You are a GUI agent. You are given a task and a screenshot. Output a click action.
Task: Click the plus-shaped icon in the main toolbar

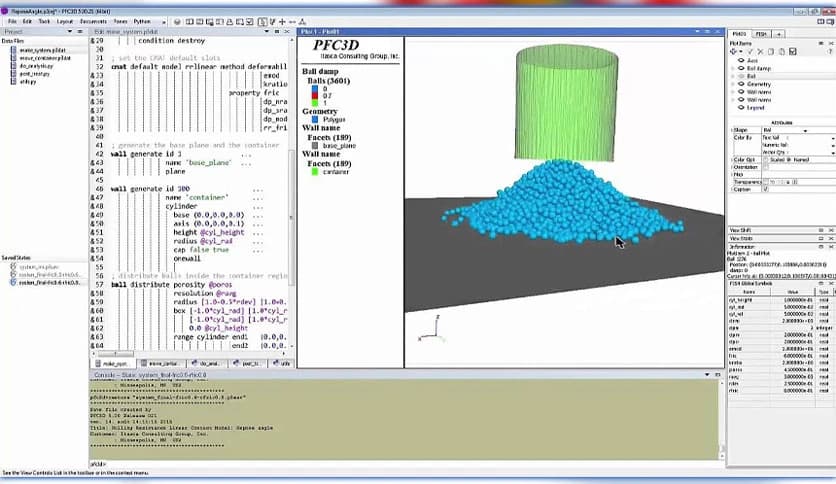[282, 22]
